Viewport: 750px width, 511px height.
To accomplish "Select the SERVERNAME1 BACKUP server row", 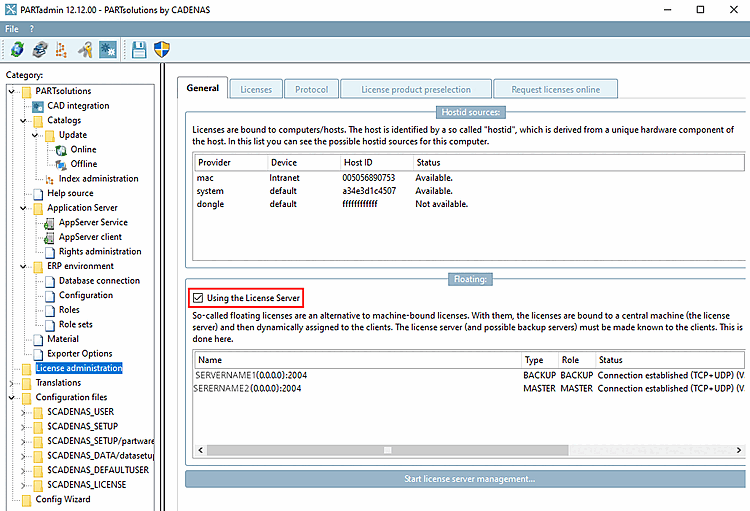I will point(469,376).
